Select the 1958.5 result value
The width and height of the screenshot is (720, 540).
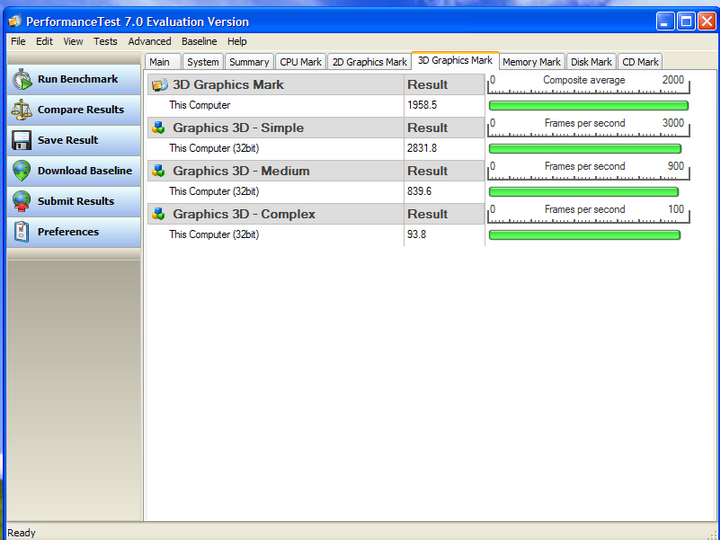[422, 105]
